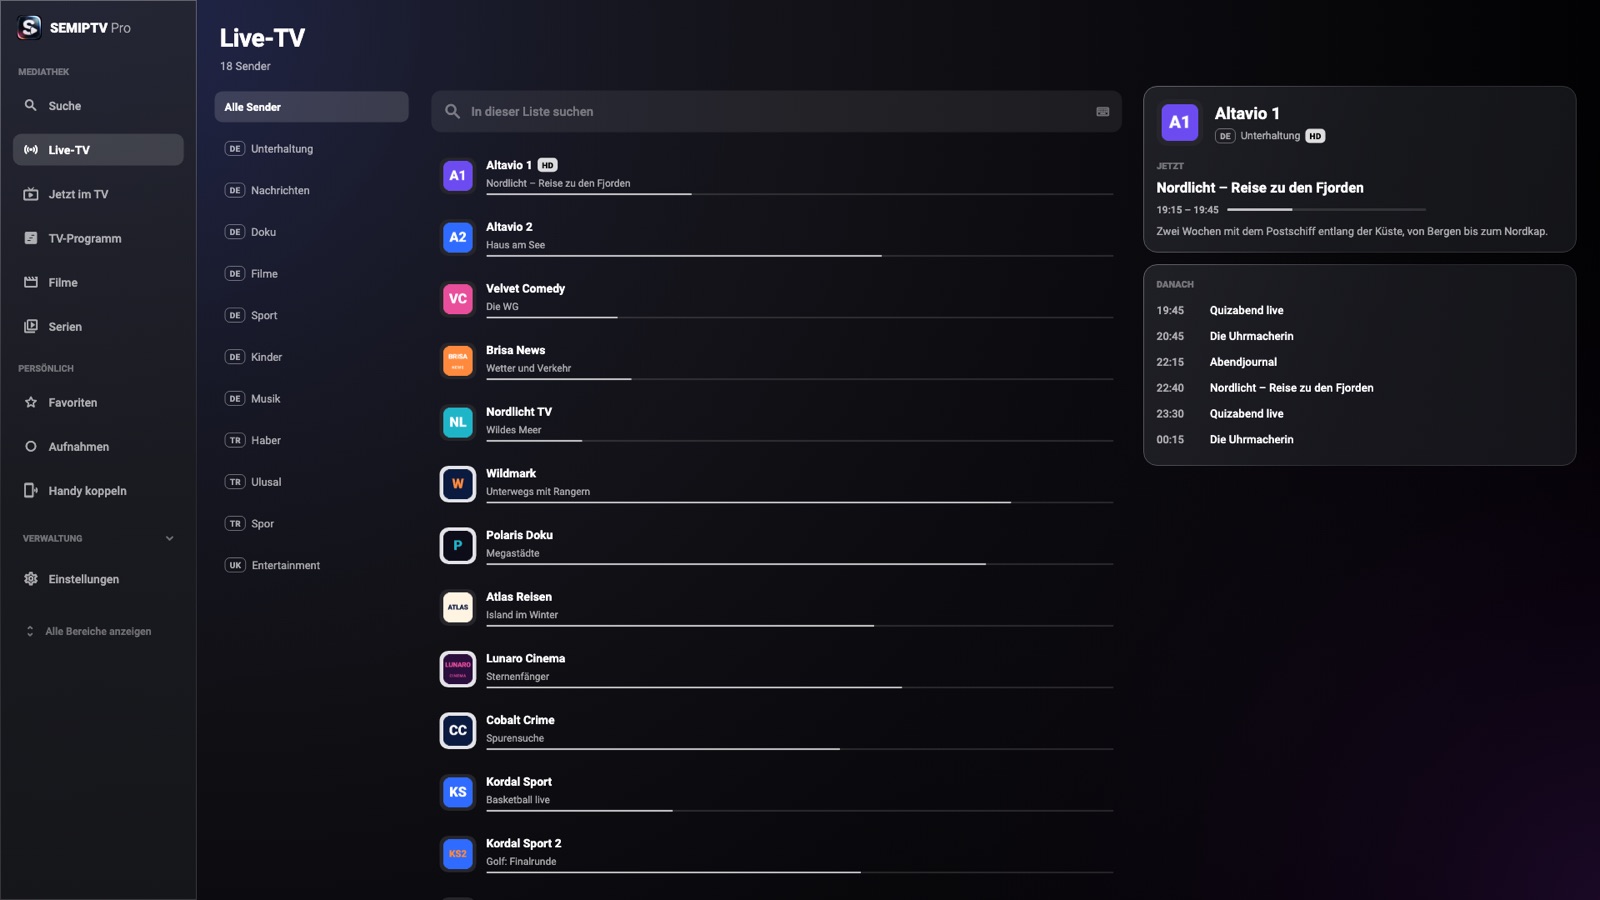Open Jetzt im TV section

(x=98, y=194)
